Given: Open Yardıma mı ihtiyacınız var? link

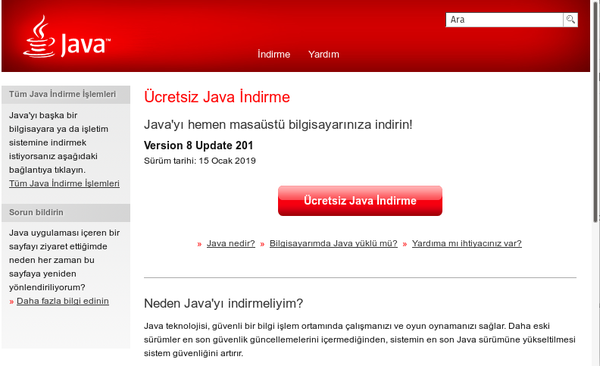Looking at the screenshot, I should [x=466, y=243].
